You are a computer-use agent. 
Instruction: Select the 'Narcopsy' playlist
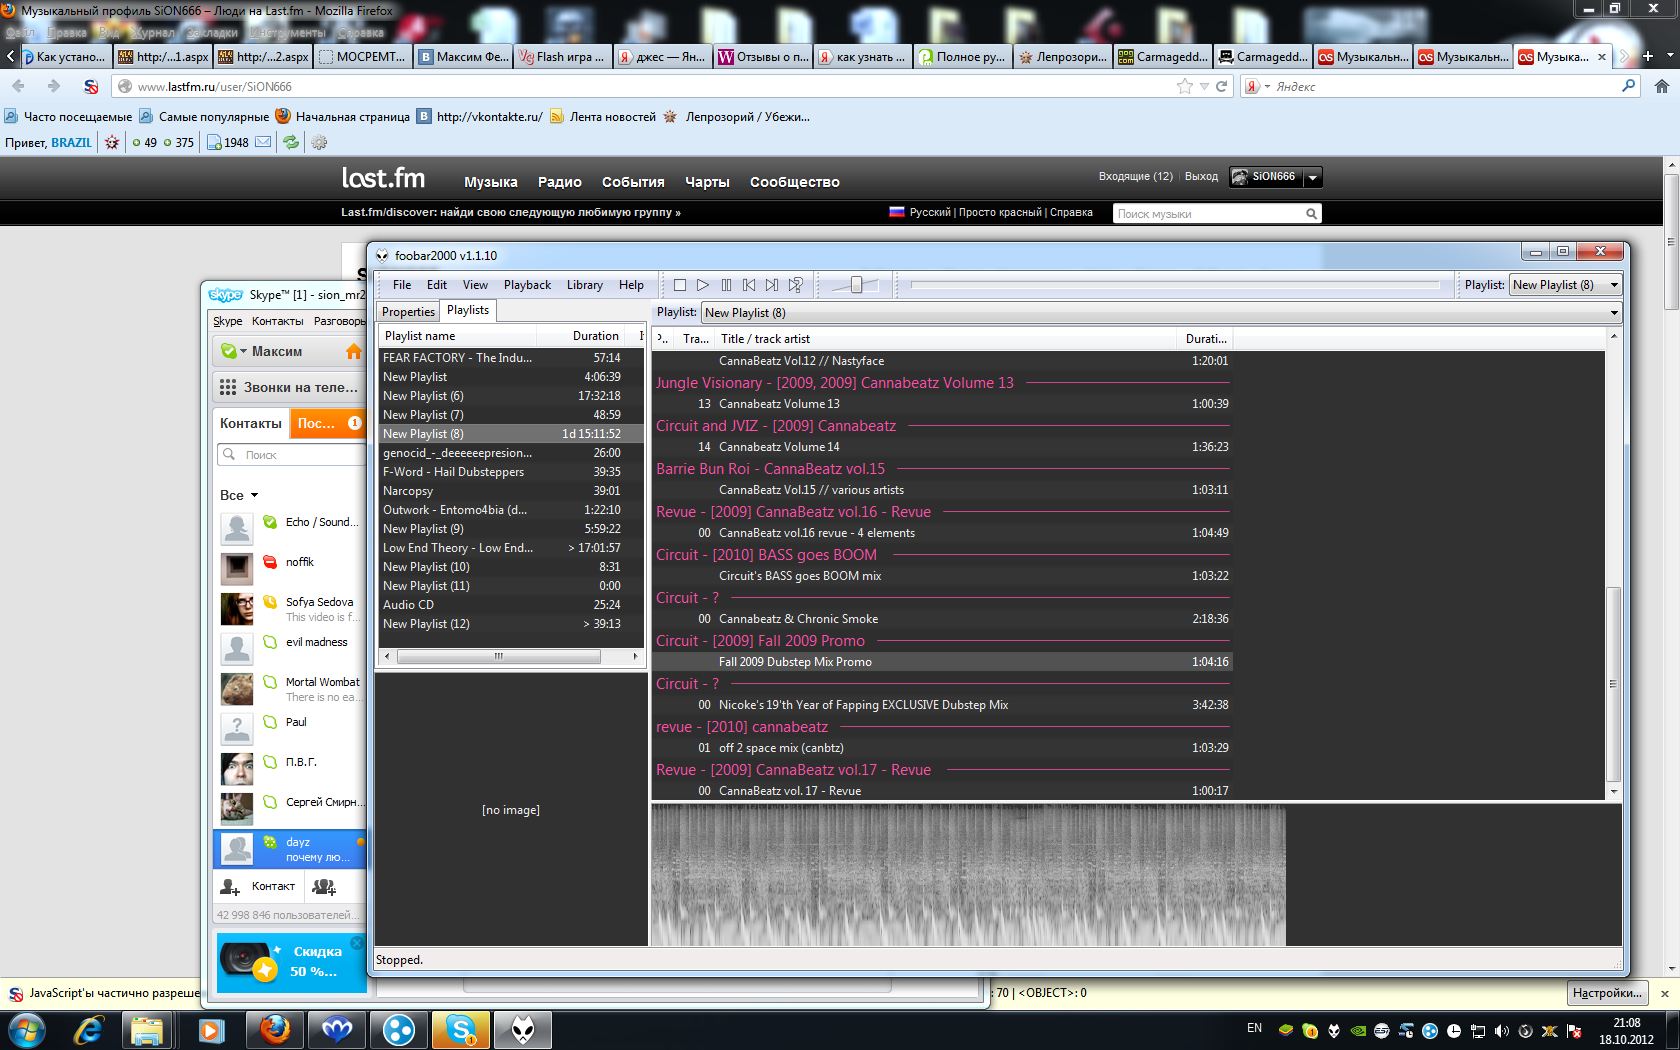tap(511, 491)
